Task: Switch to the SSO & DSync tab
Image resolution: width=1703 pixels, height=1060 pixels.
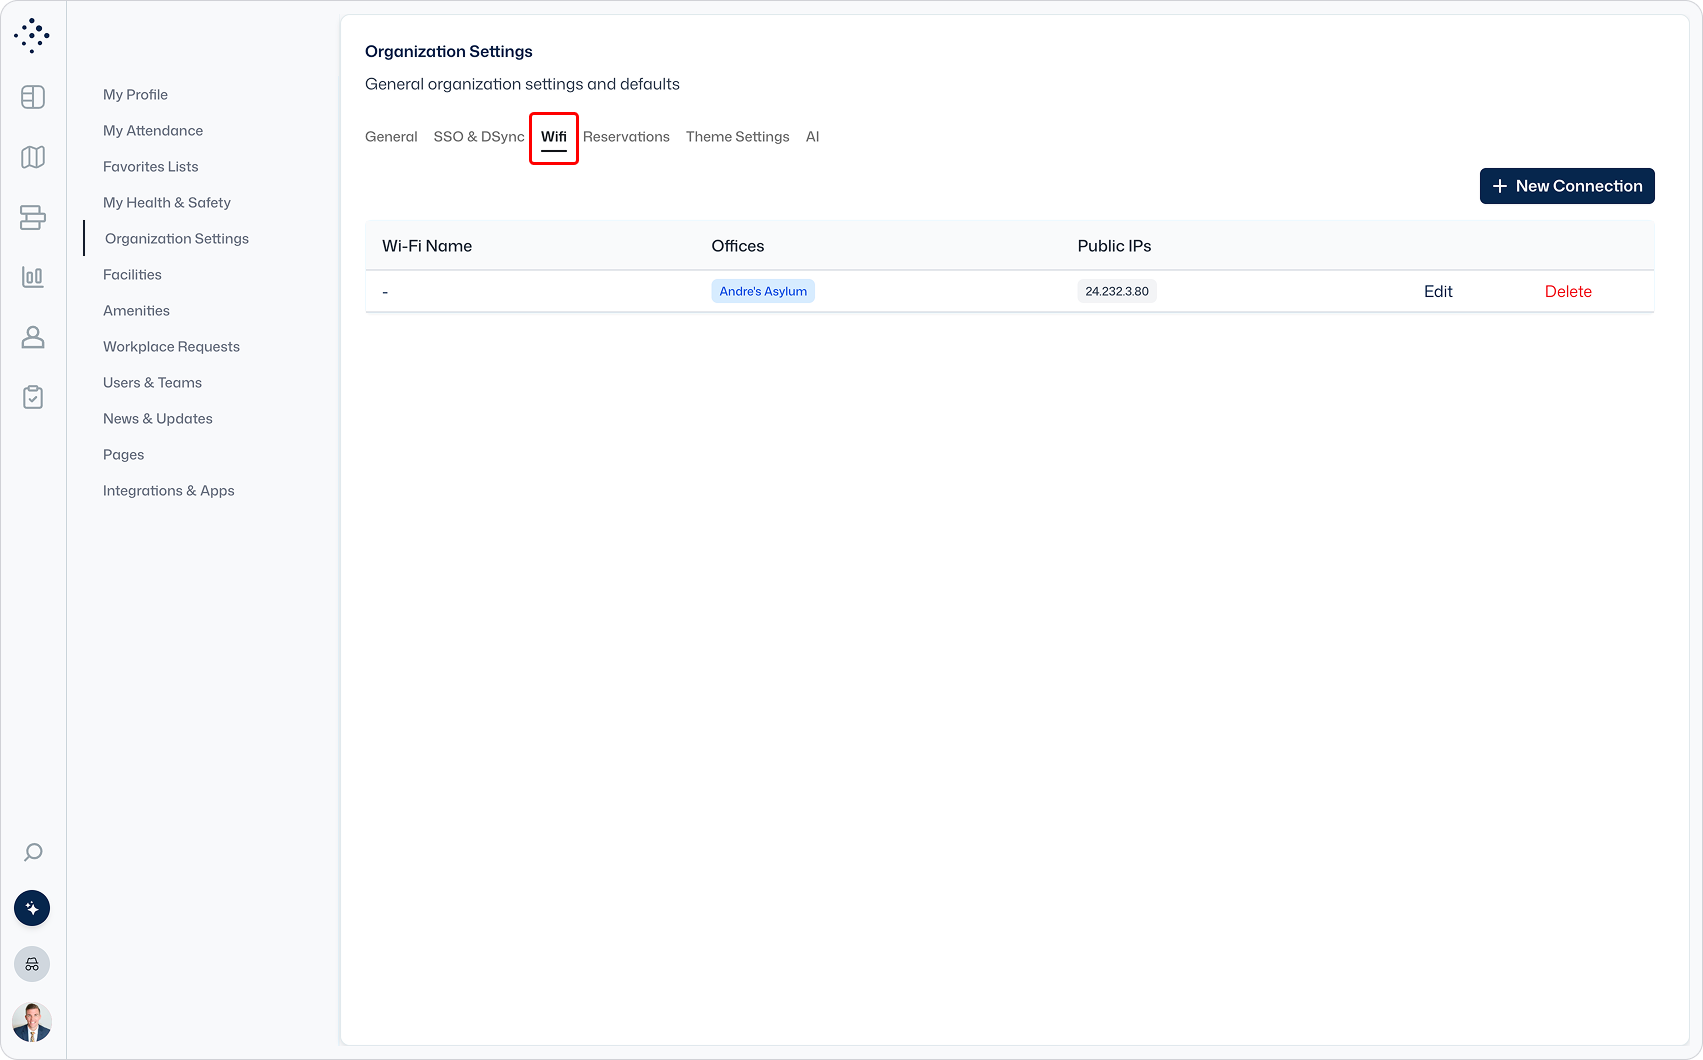Action: [x=478, y=137]
